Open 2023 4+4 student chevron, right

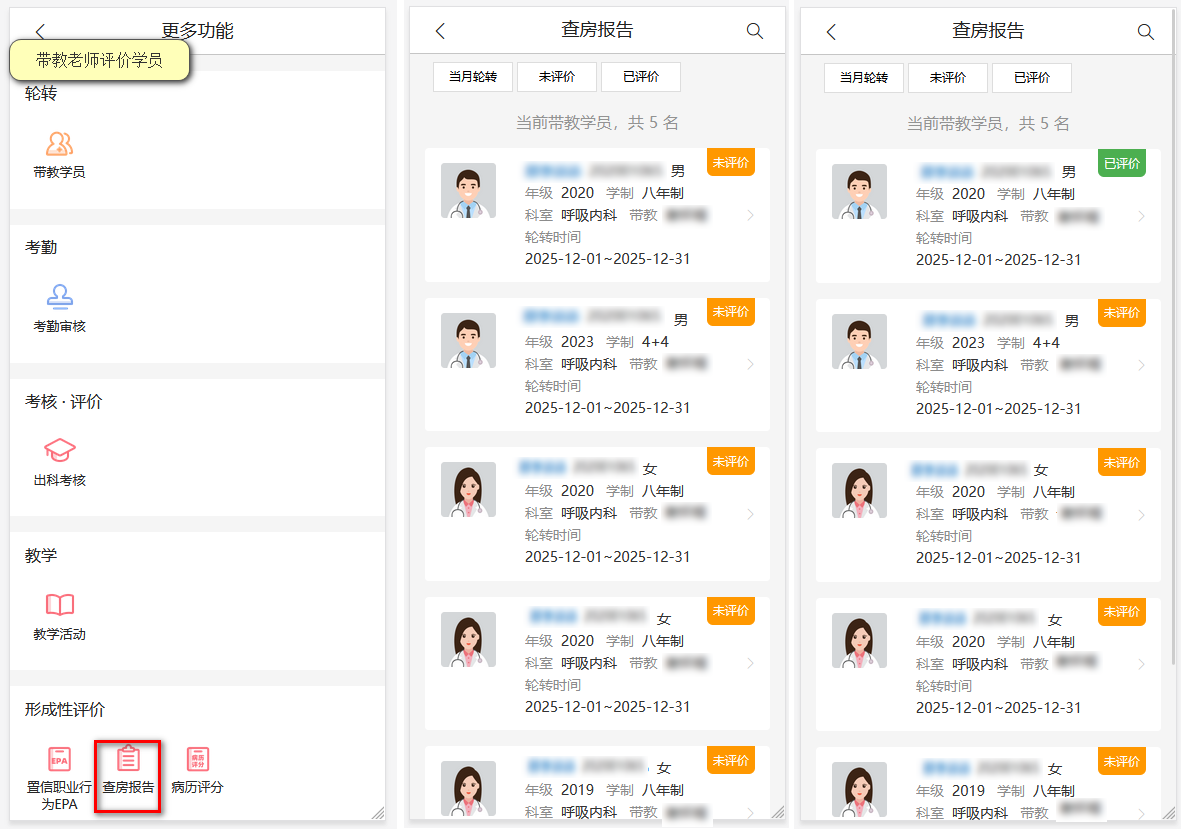1141,365
